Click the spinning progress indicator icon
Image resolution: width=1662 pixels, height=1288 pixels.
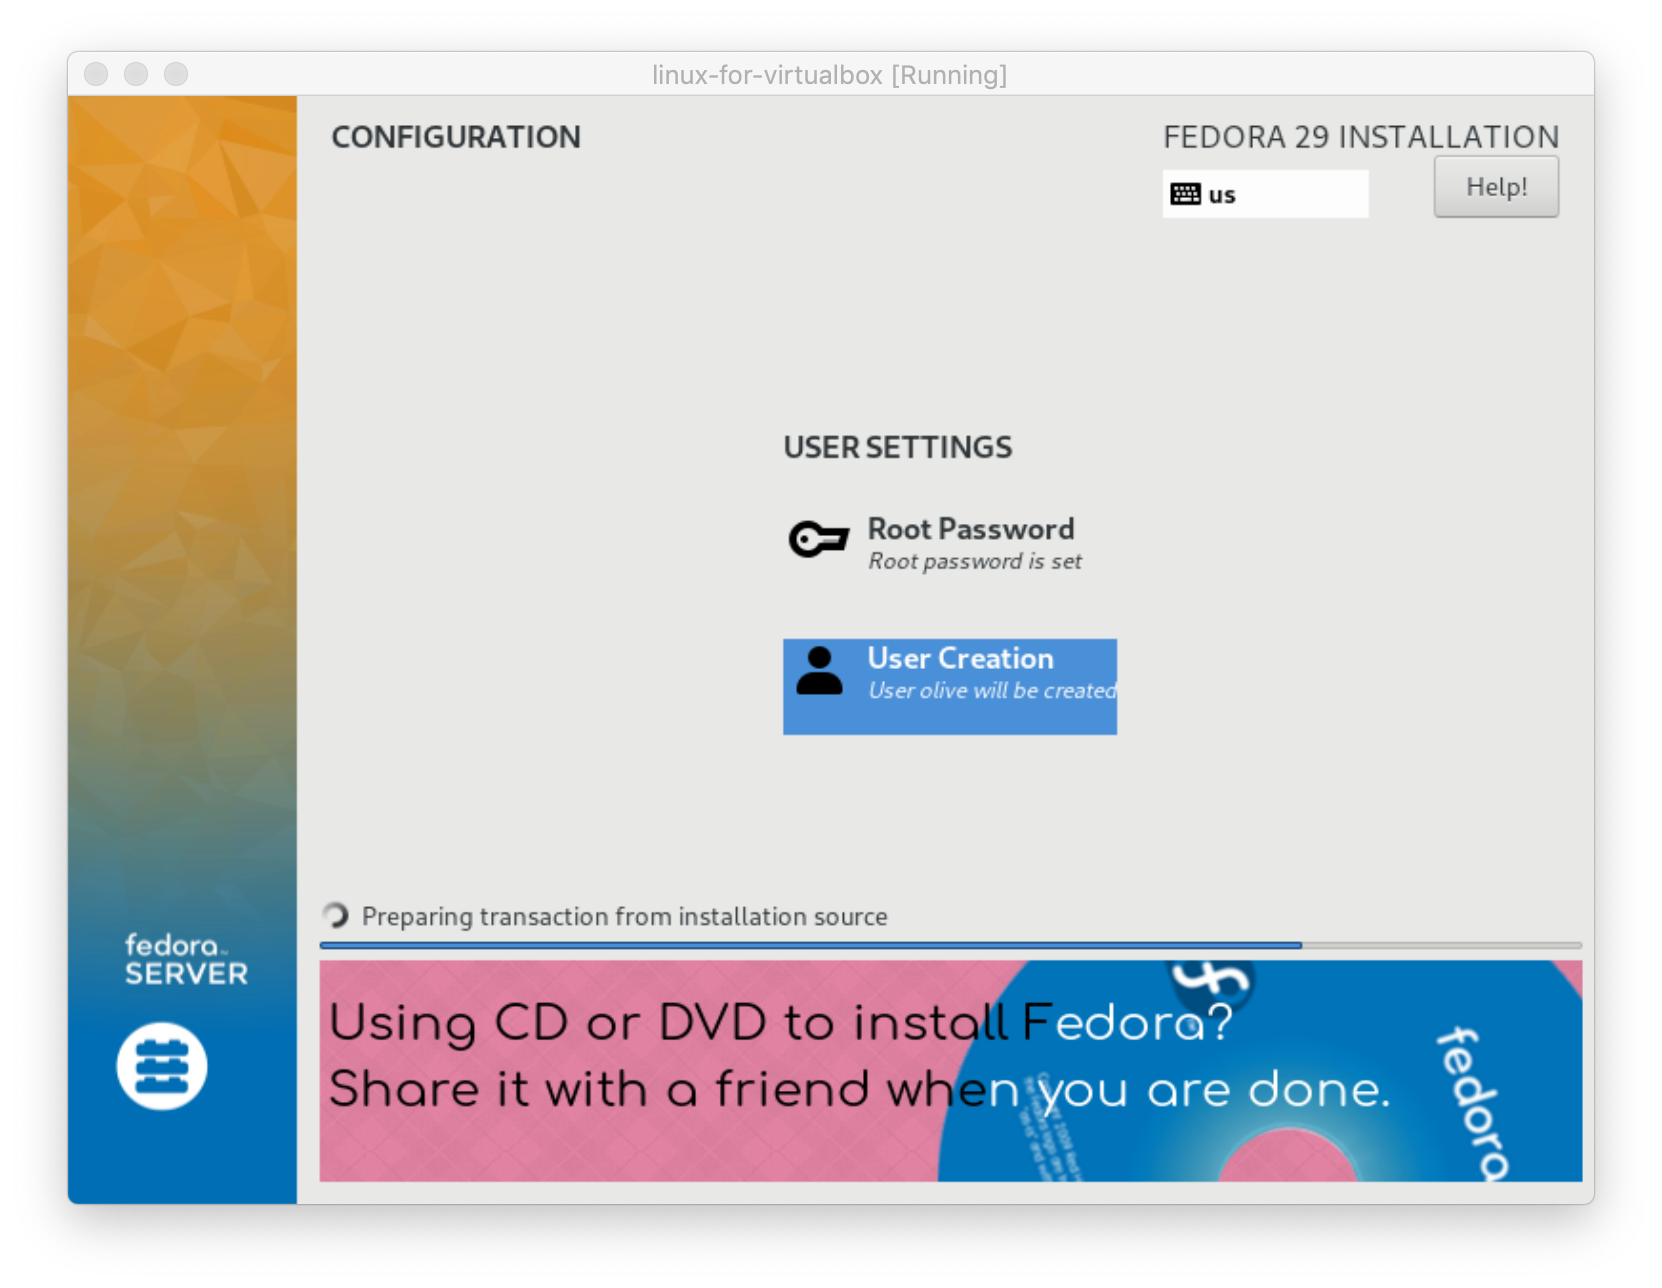[337, 915]
